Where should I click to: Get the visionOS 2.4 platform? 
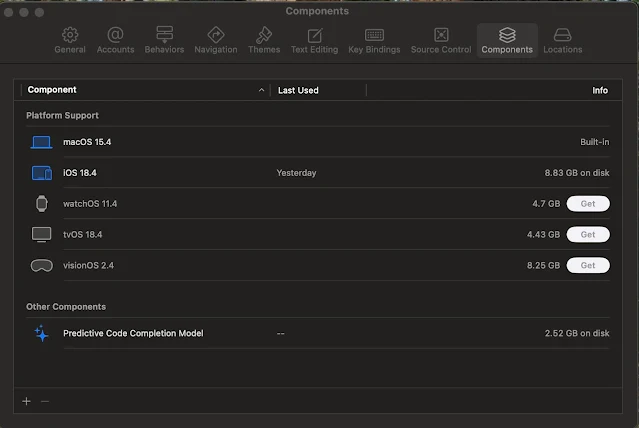click(588, 265)
